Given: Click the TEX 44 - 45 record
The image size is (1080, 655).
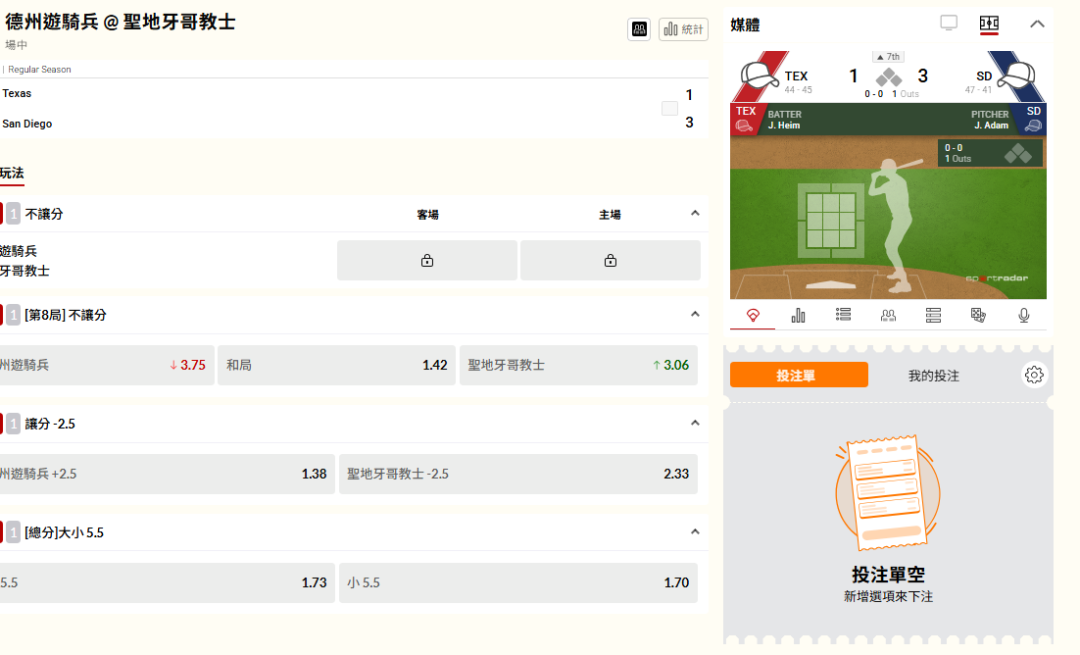Looking at the screenshot, I should pyautogui.click(x=798, y=90).
